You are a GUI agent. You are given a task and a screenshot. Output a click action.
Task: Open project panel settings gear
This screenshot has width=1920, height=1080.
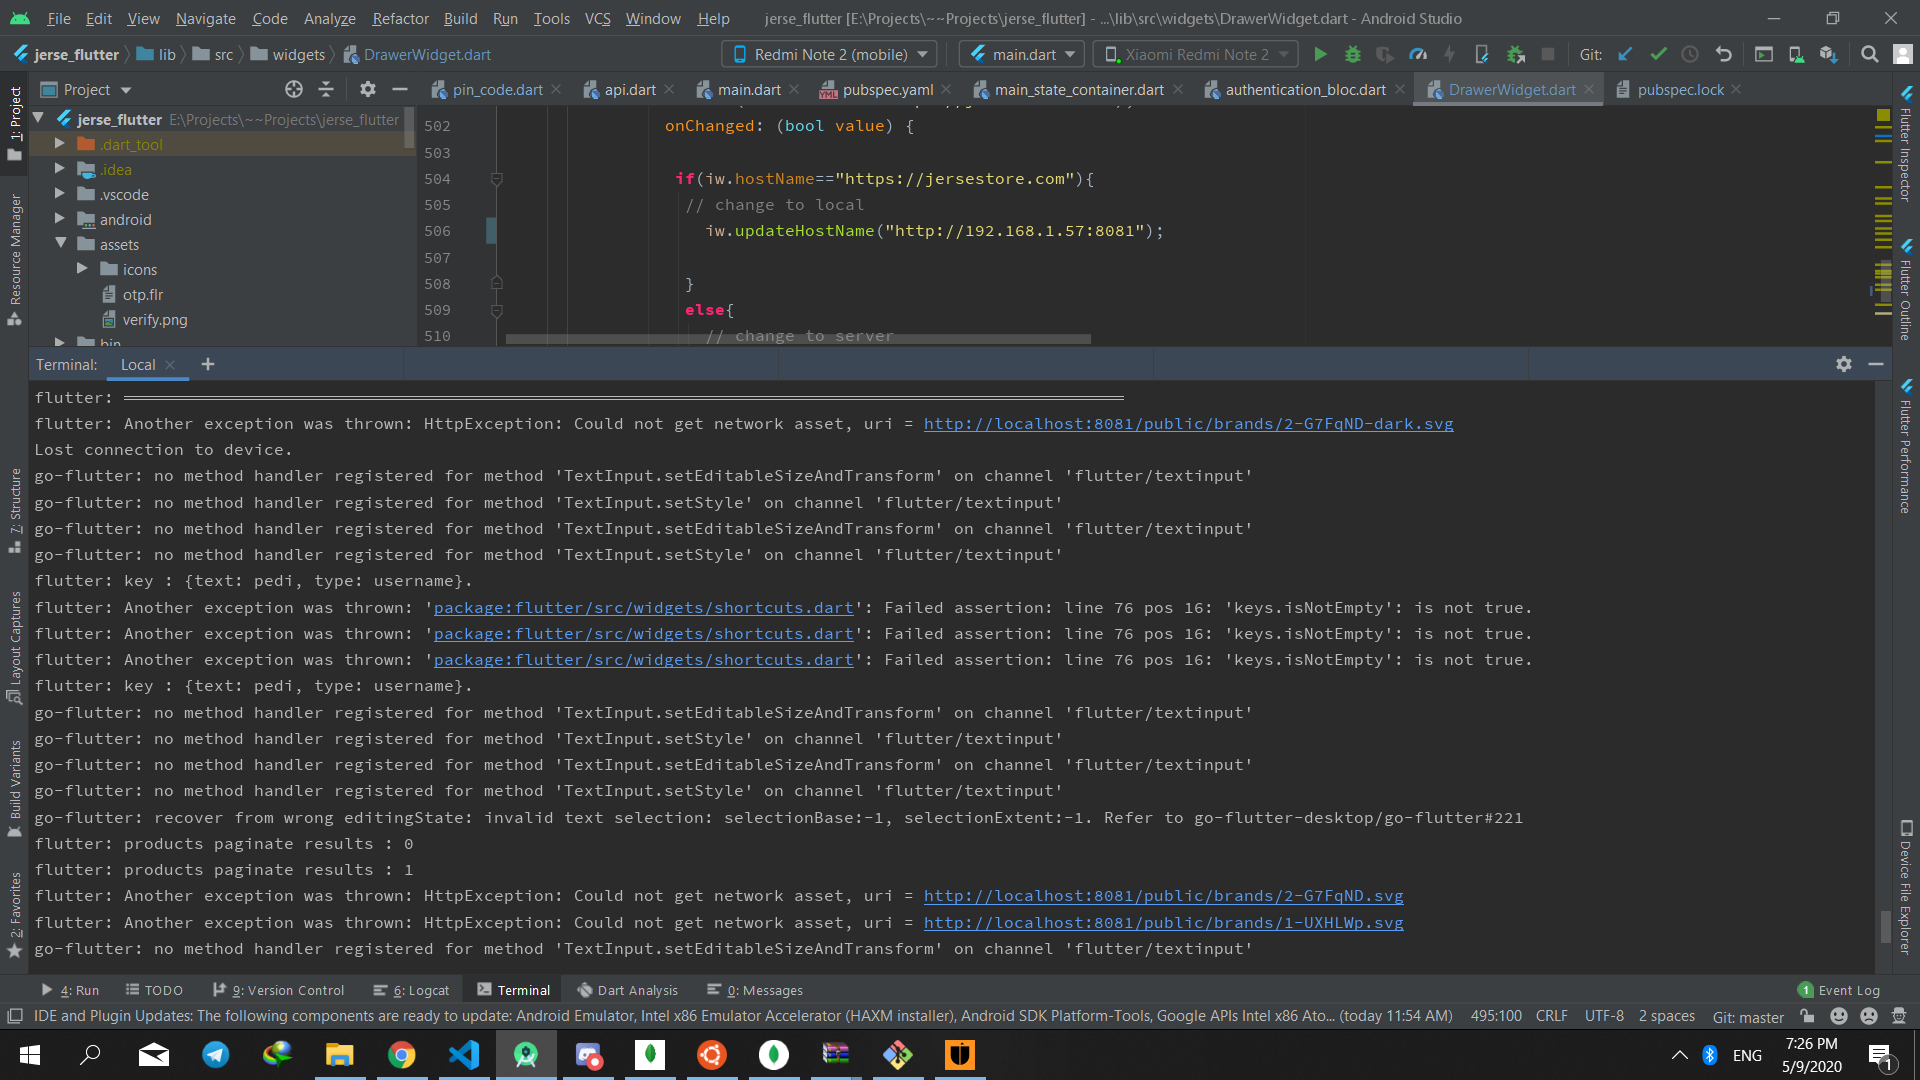tap(368, 90)
